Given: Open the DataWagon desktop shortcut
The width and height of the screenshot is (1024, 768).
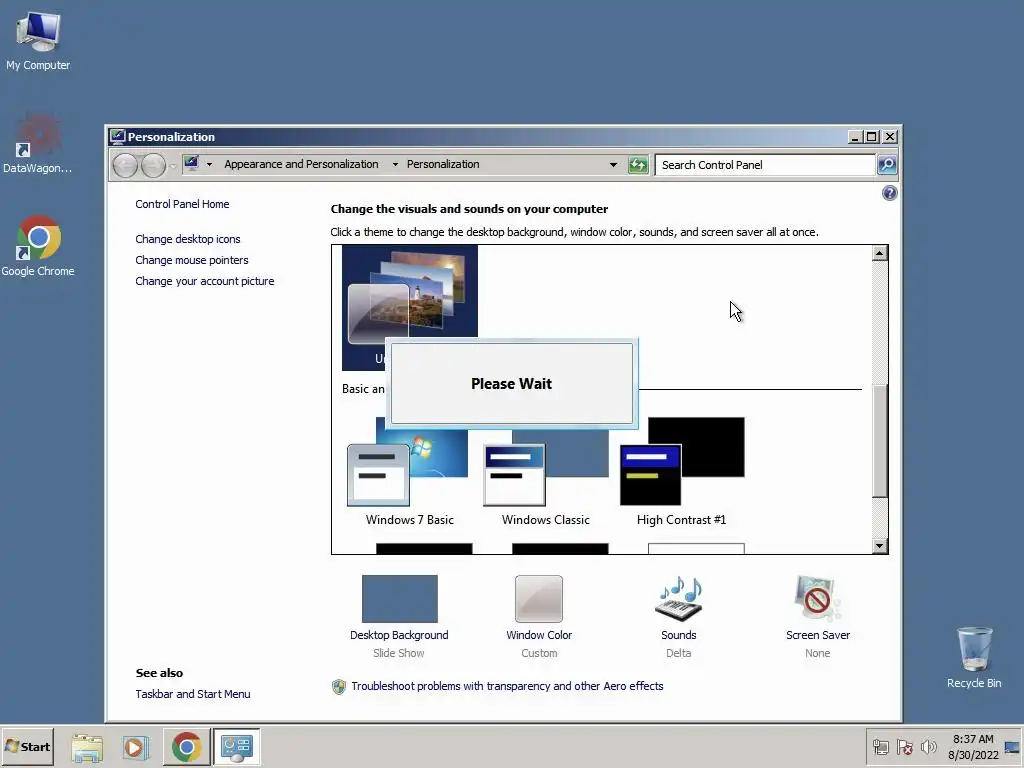Looking at the screenshot, I should coord(37,144).
